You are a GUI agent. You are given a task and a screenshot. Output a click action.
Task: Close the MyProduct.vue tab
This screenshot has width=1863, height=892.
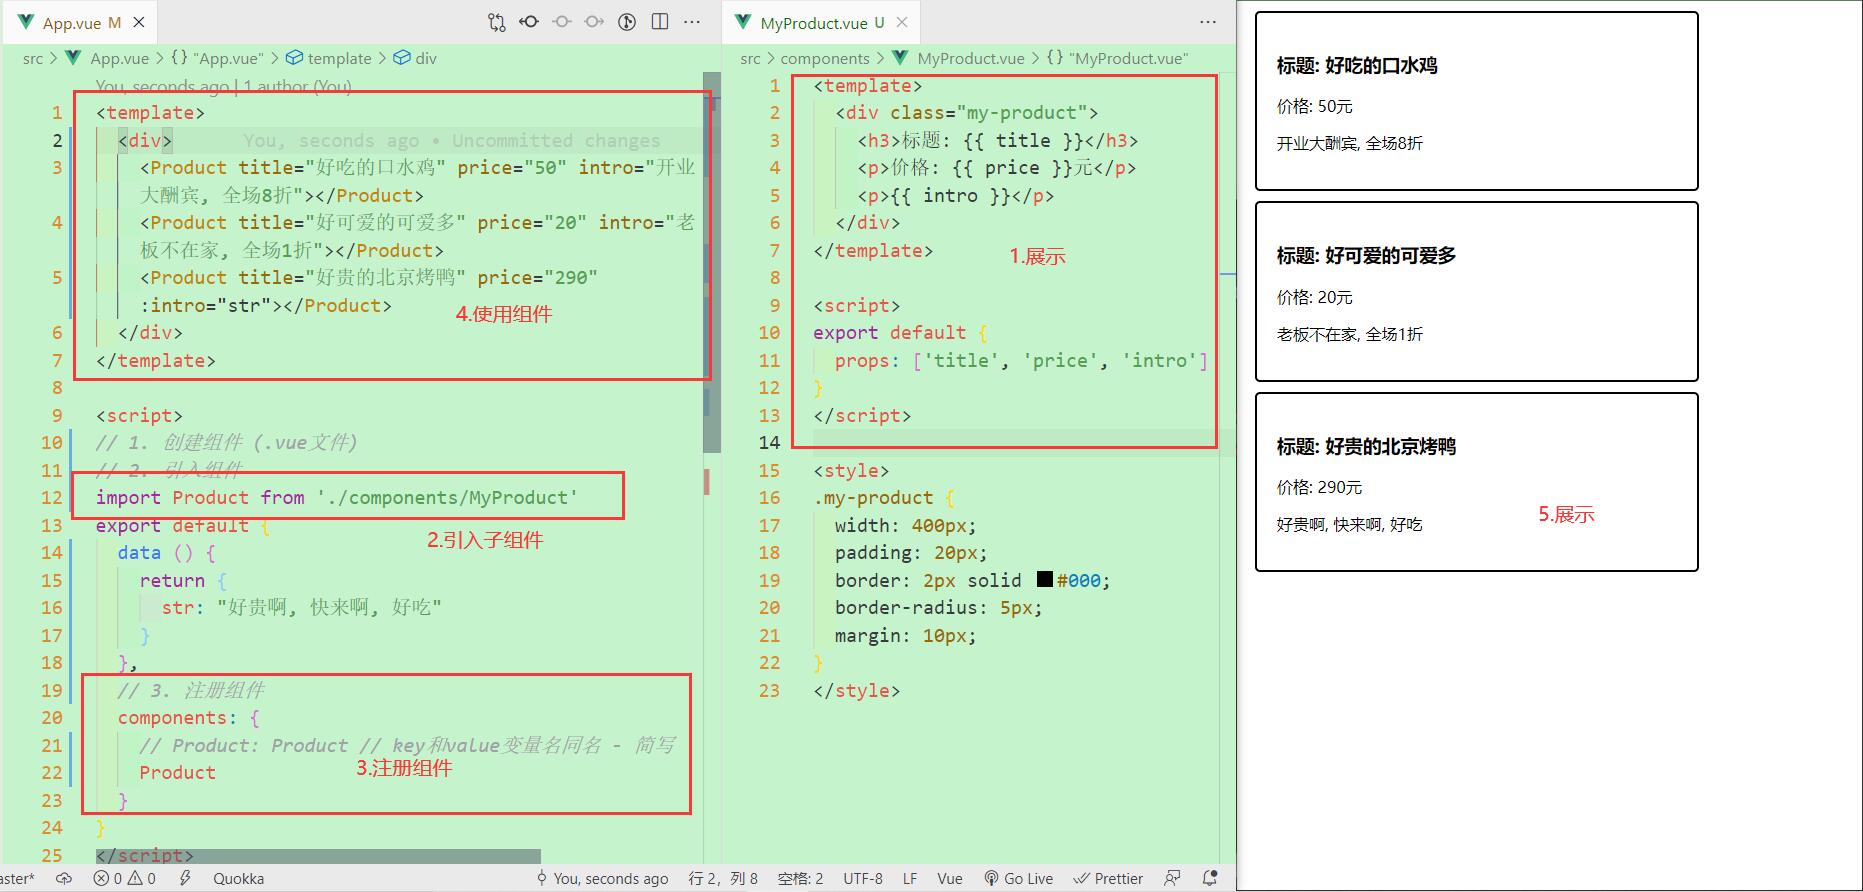pyautogui.click(x=902, y=22)
